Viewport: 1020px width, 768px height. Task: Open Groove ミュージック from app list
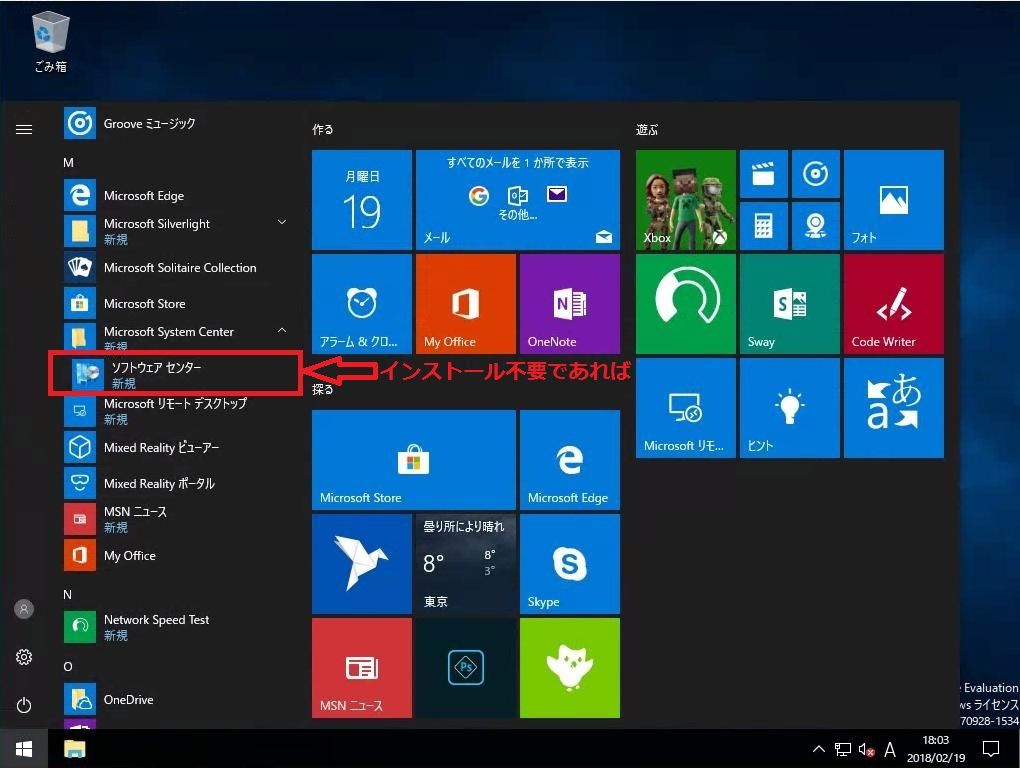(176, 123)
